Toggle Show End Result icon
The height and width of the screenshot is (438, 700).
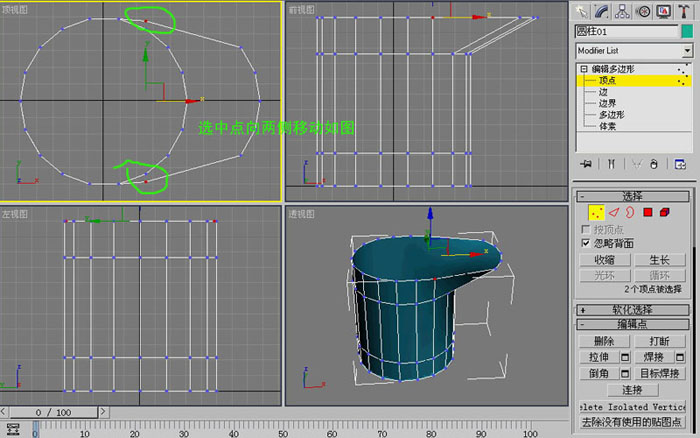coord(611,164)
